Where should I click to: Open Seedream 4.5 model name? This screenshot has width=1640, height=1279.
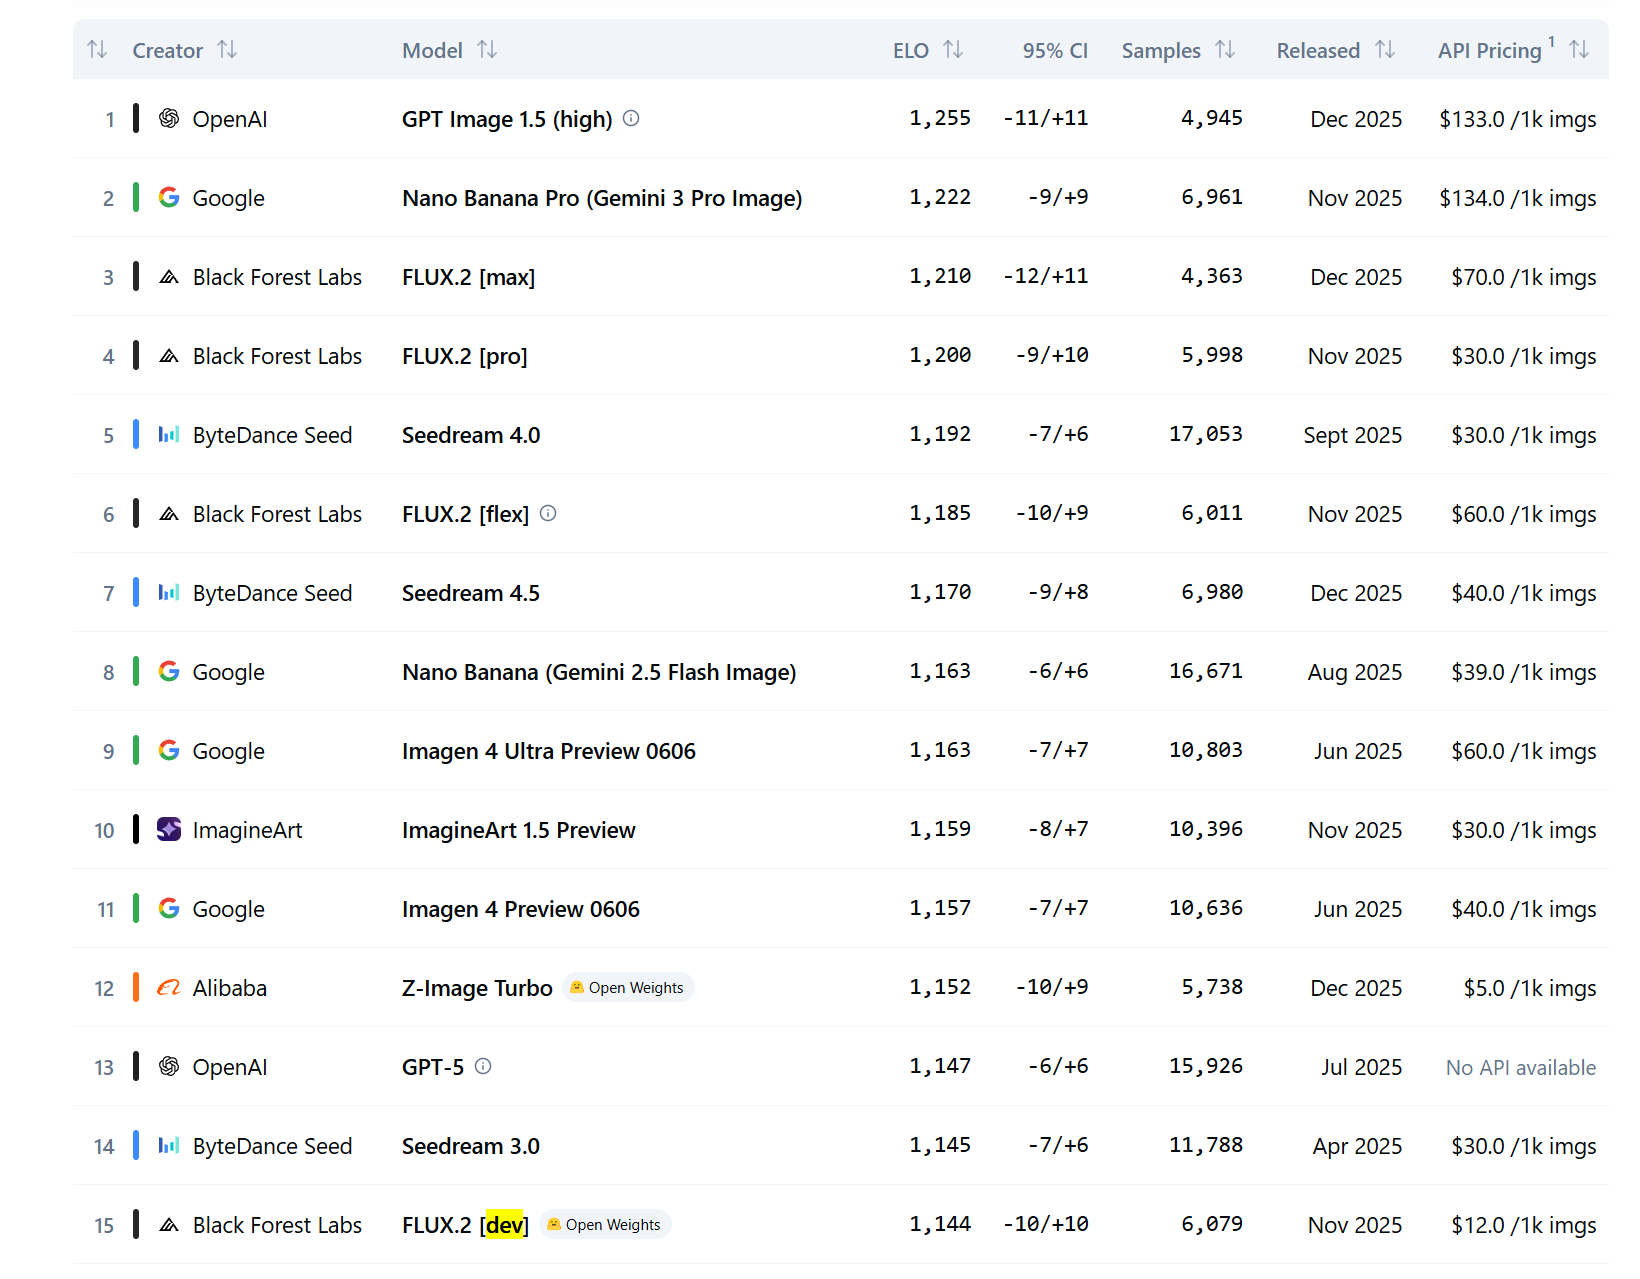pos(471,593)
